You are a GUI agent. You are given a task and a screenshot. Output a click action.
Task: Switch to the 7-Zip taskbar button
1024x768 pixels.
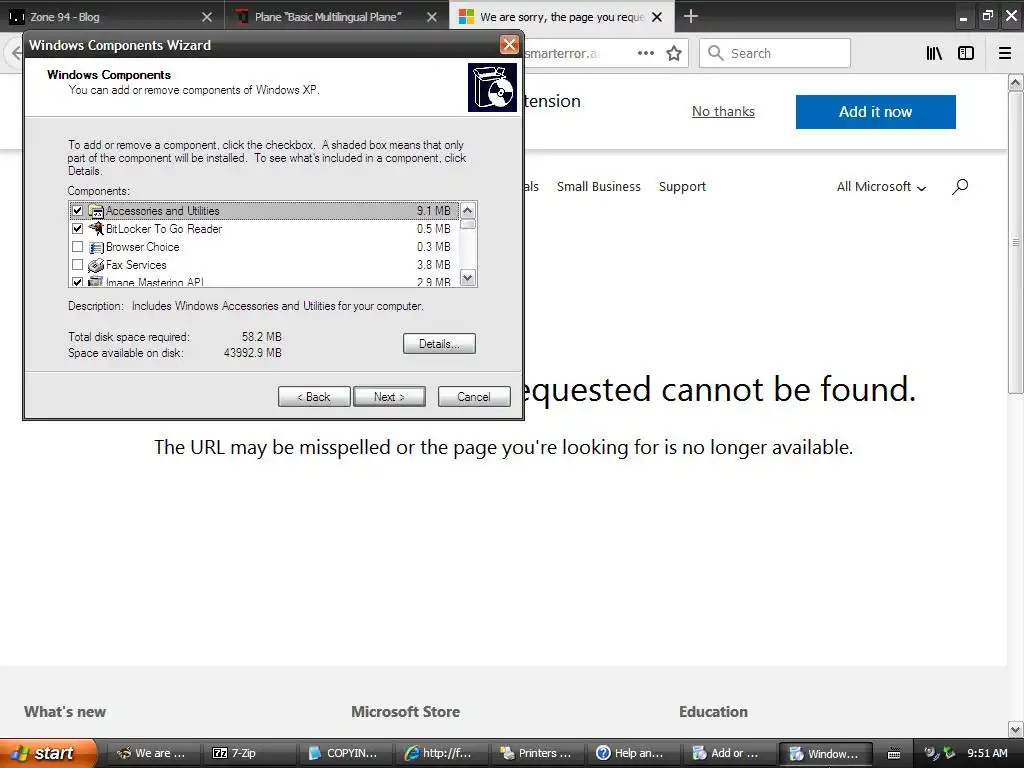pyautogui.click(x=248, y=753)
